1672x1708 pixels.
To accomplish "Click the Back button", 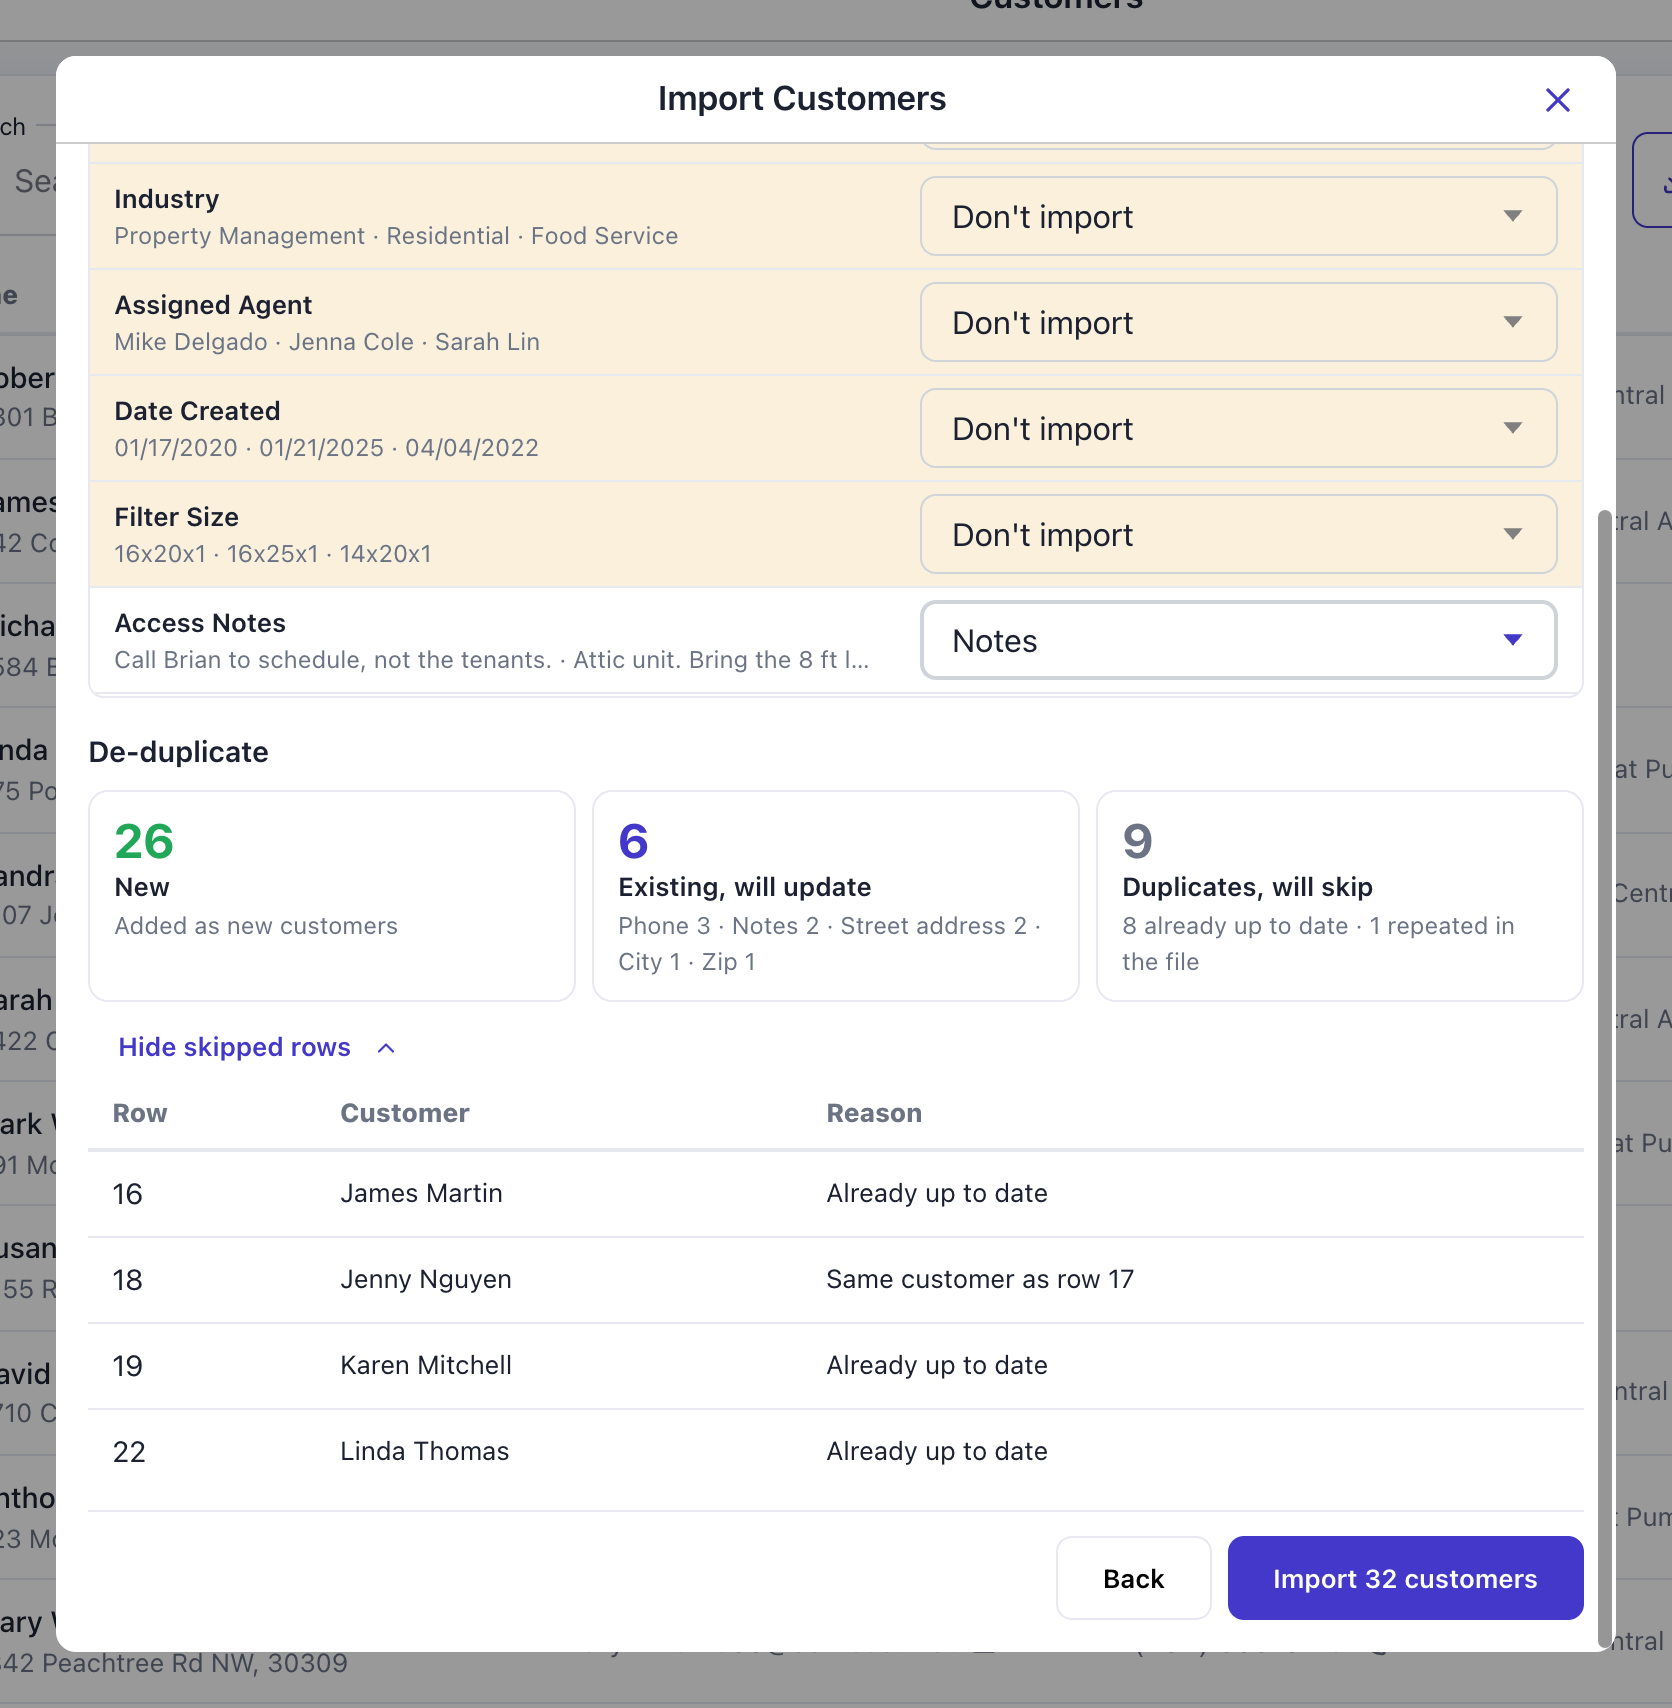I will [1133, 1578].
